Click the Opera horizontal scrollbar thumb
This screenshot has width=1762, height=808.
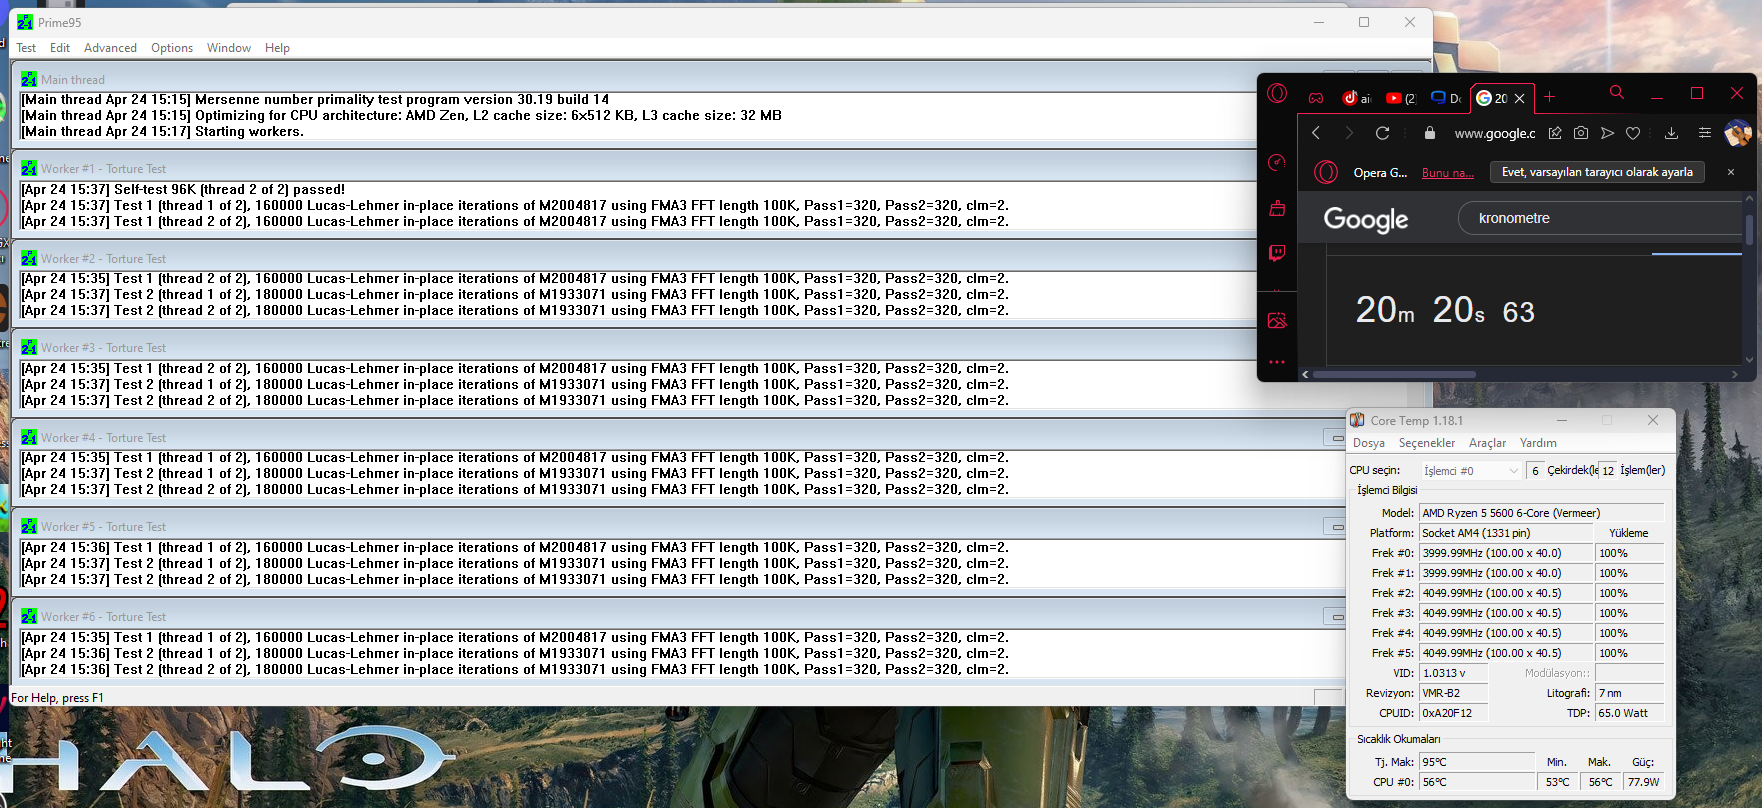pos(1395,375)
